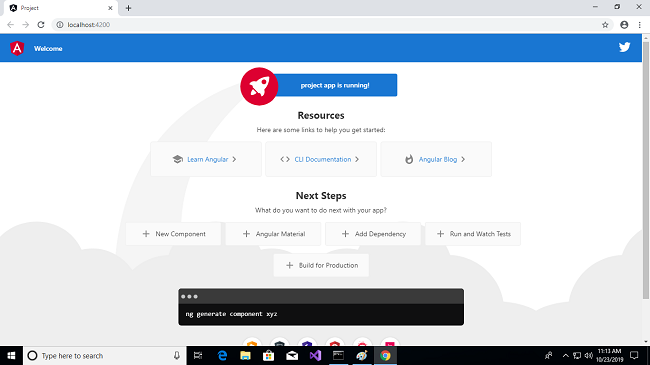The width and height of the screenshot is (650, 365).
Task: Open a new browser tab with plus button
Action: click(x=128, y=8)
